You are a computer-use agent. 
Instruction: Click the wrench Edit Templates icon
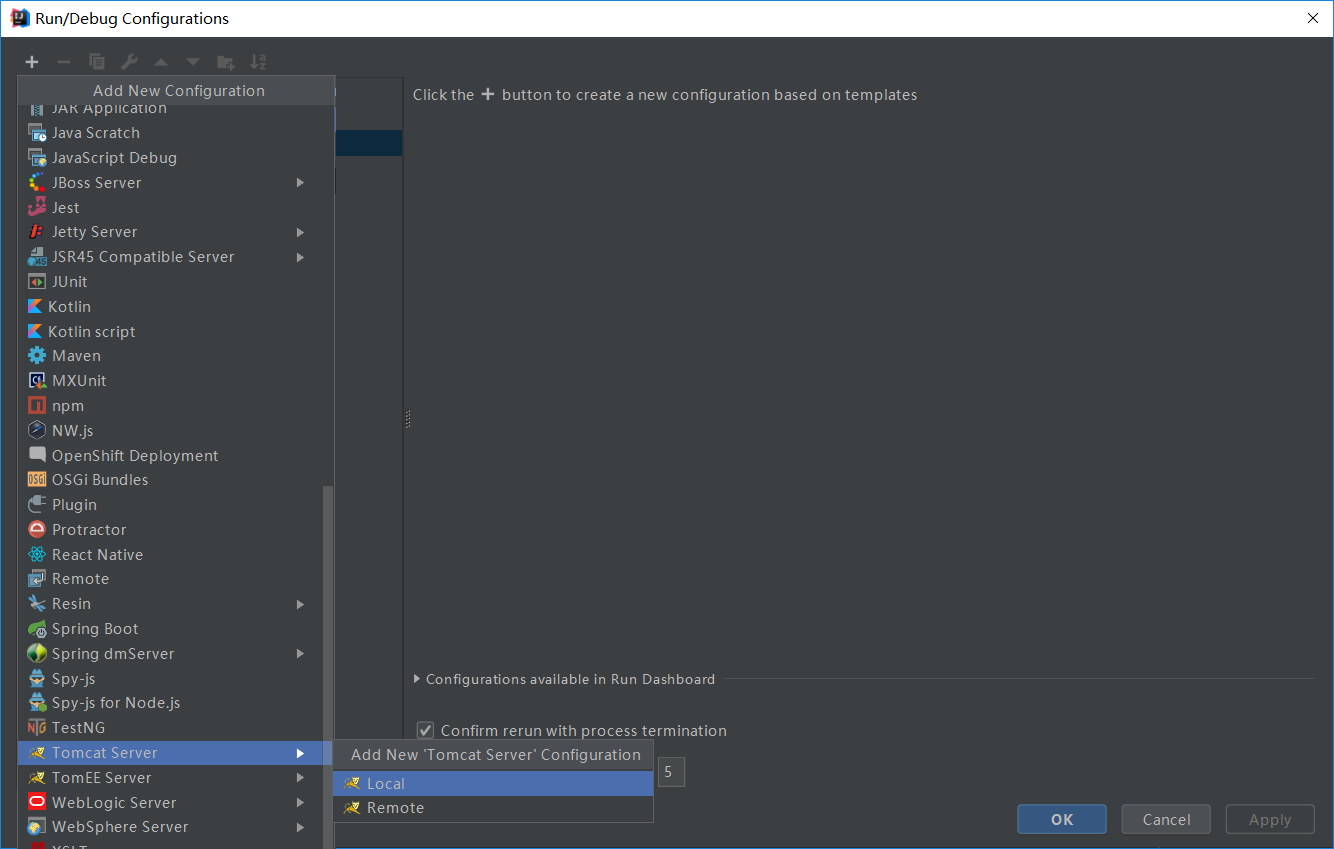[x=128, y=62]
